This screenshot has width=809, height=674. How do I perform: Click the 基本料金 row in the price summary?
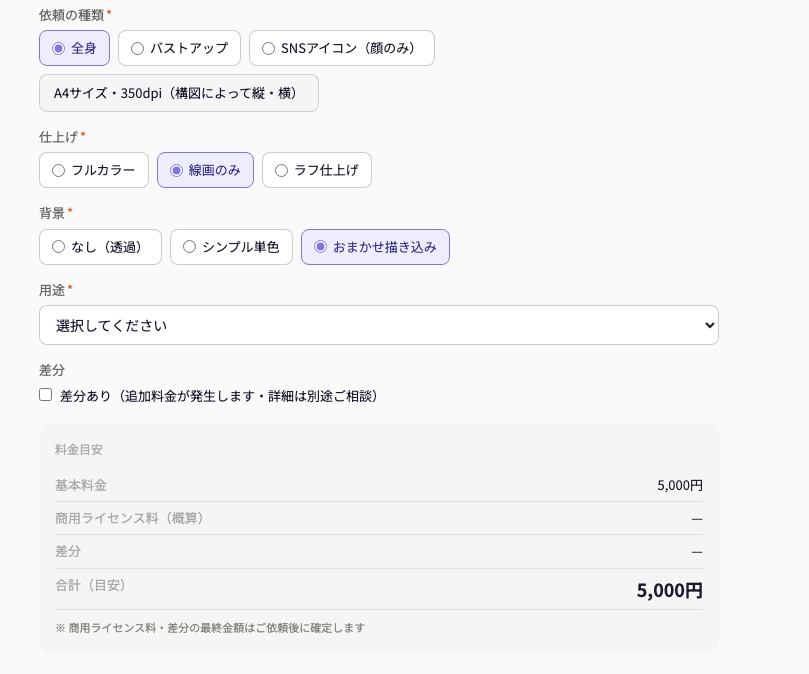[379, 485]
